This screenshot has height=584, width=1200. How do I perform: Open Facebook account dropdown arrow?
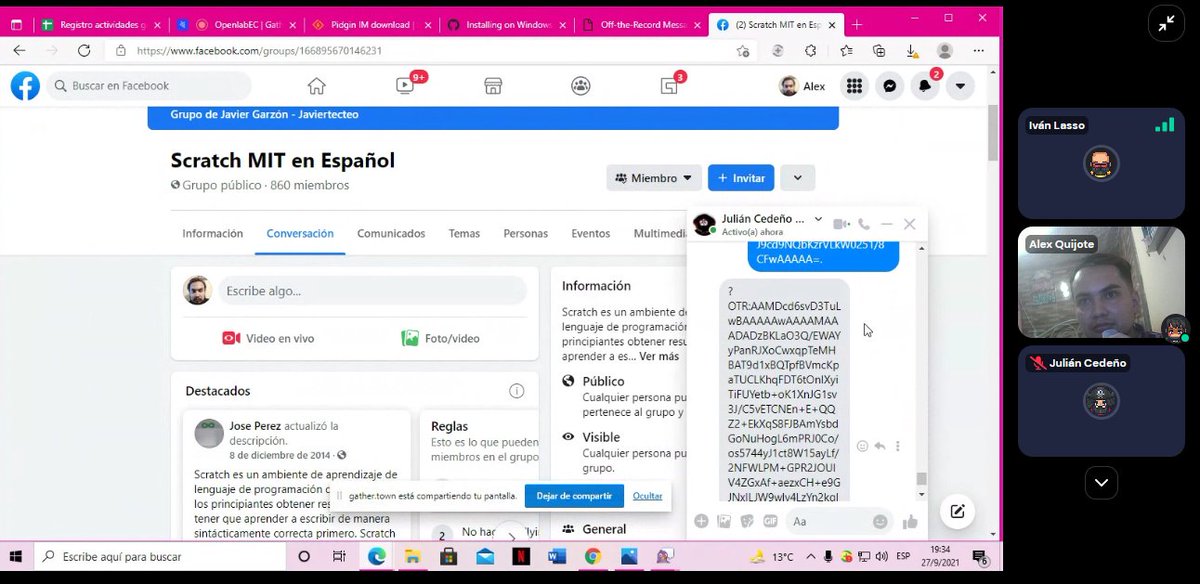pos(960,86)
